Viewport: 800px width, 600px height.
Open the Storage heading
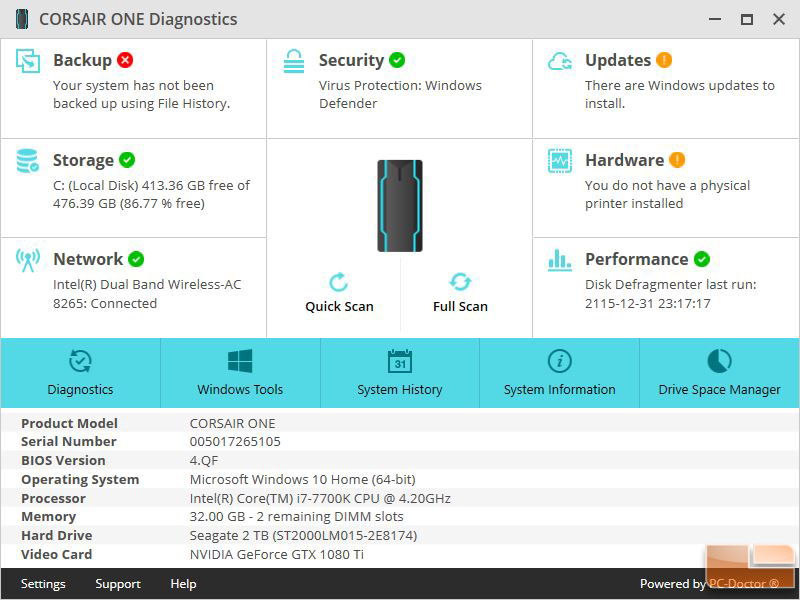pos(83,160)
